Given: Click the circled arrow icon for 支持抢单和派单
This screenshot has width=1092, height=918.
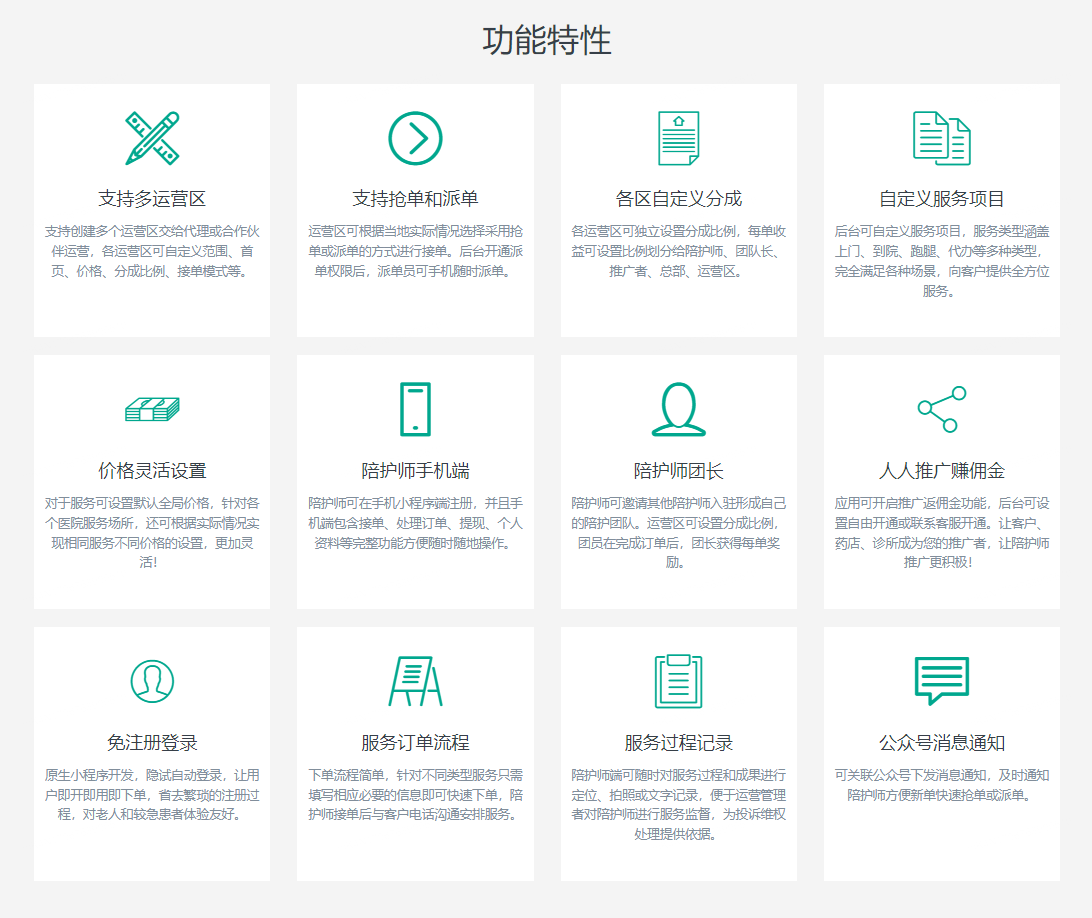Looking at the screenshot, I should 415,138.
